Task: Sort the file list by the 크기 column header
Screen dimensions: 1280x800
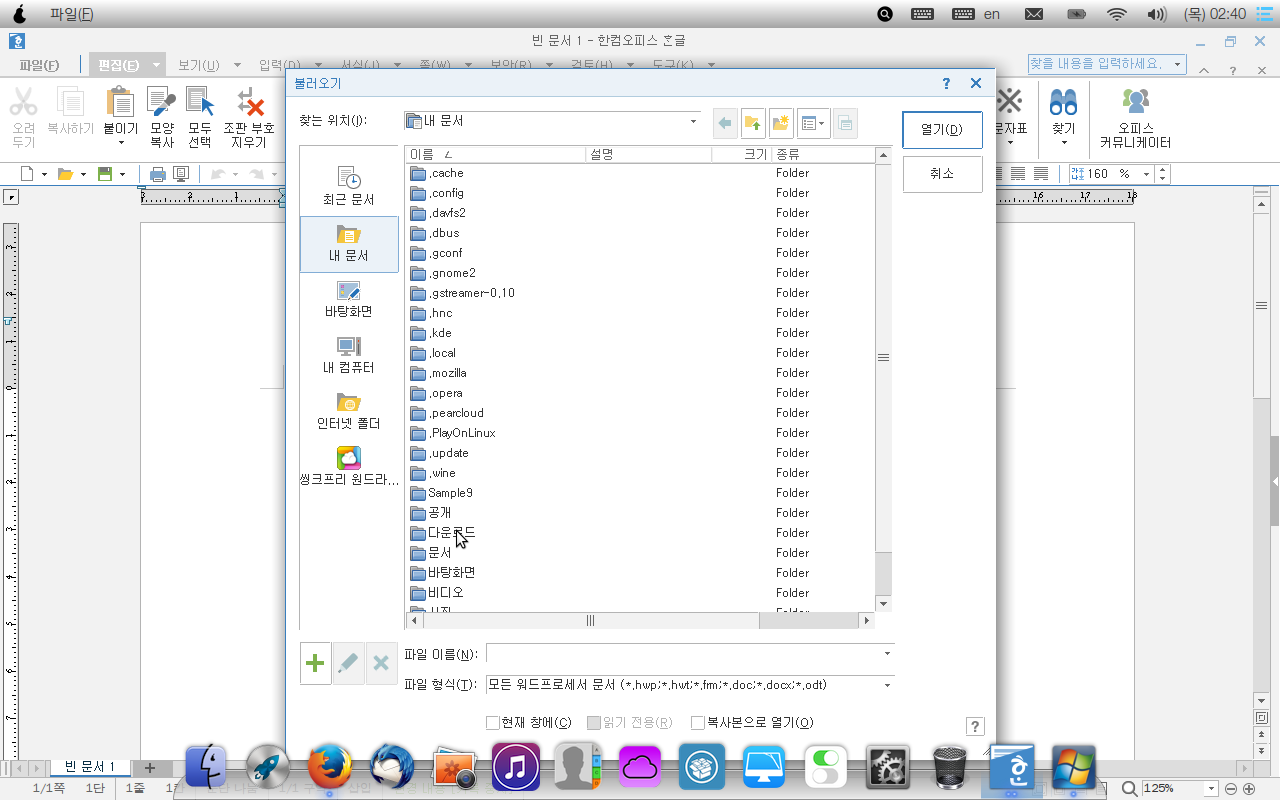Action: click(741, 155)
